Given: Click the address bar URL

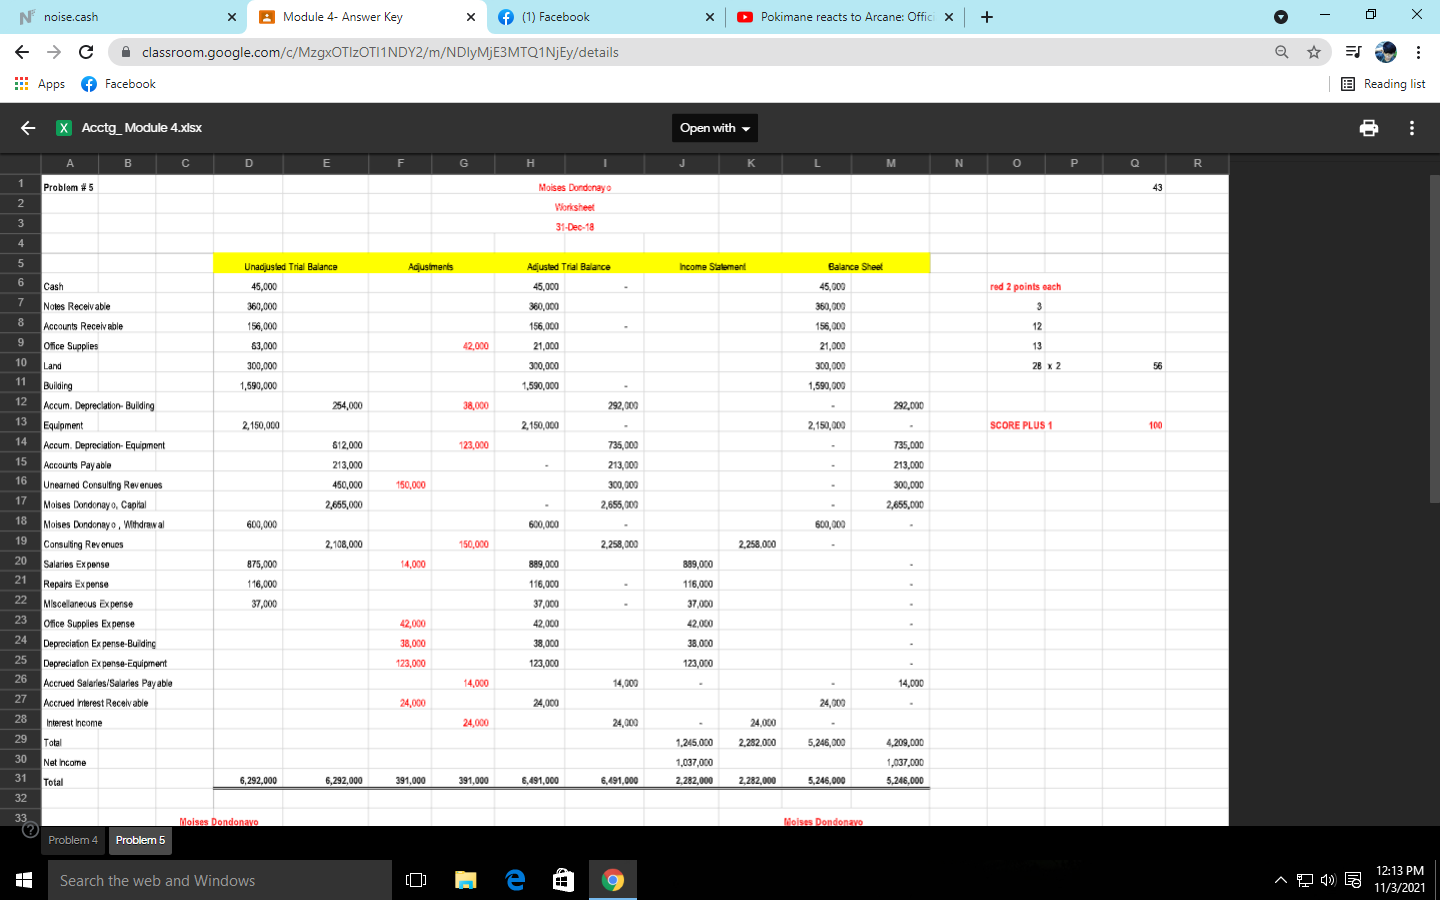Looking at the screenshot, I should pos(380,52).
